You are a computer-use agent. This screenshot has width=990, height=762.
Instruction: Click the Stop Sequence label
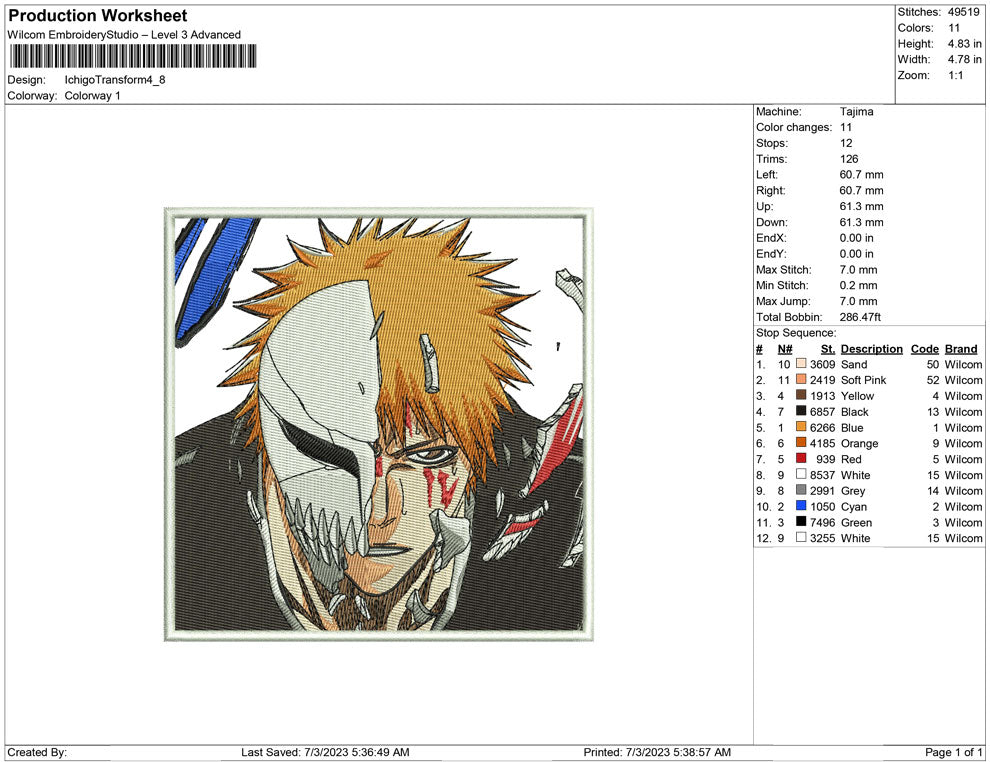tap(796, 333)
